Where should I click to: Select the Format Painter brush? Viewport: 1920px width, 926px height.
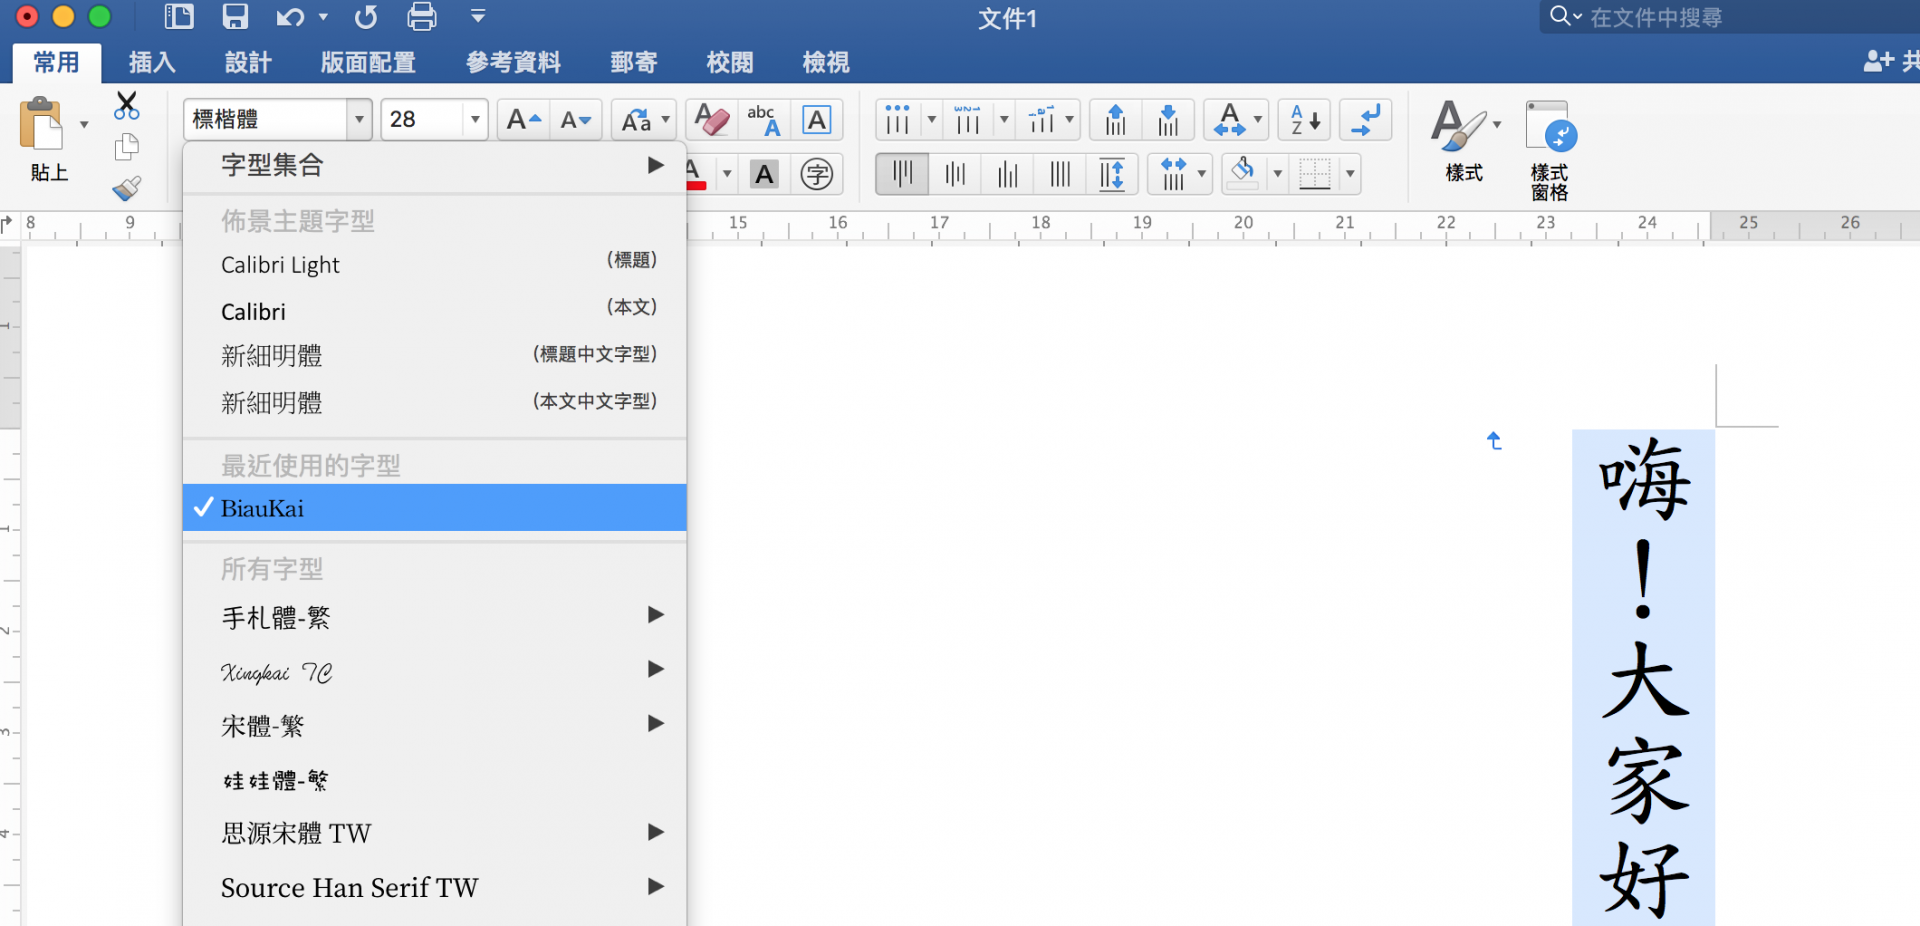click(127, 188)
